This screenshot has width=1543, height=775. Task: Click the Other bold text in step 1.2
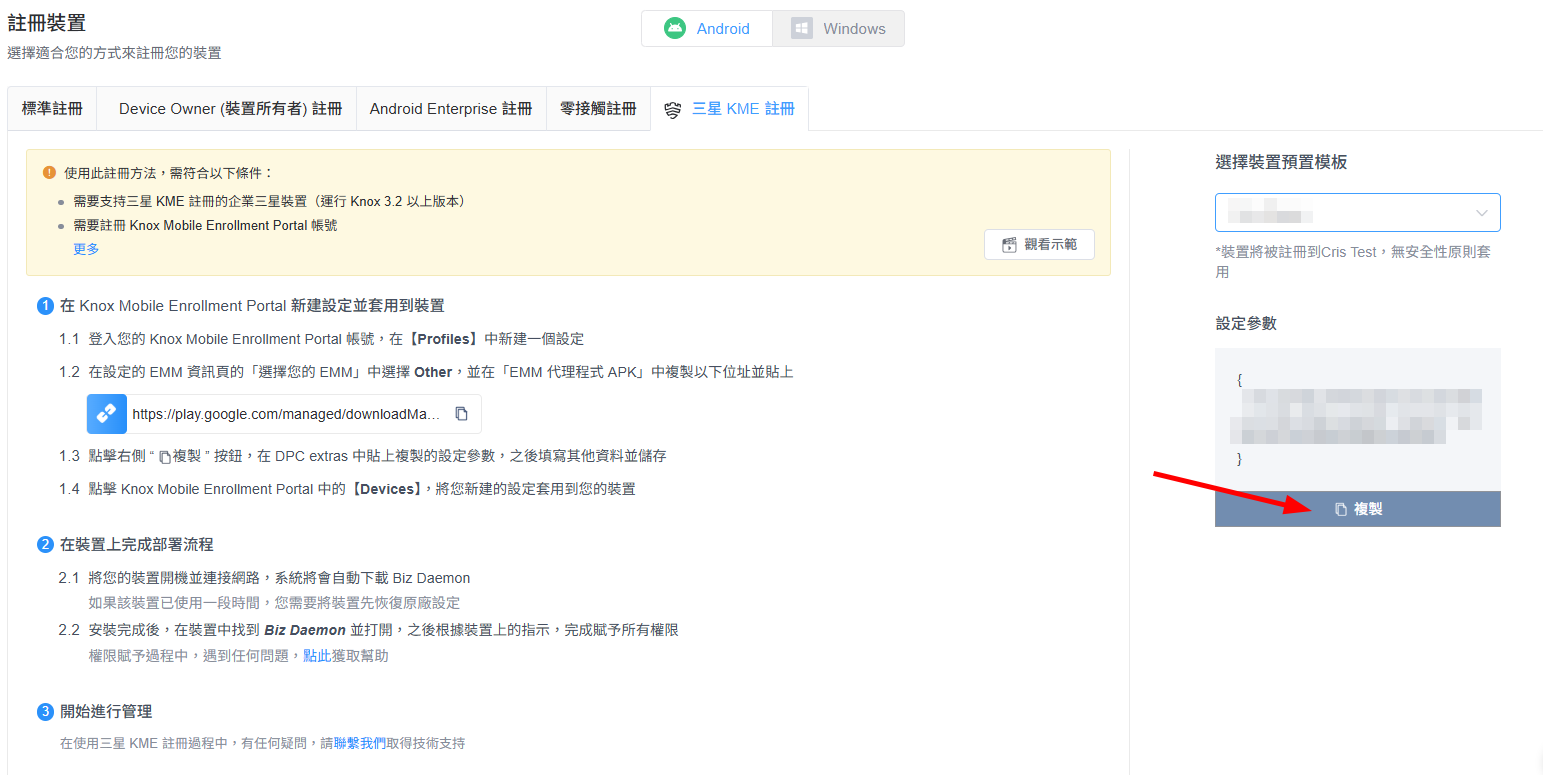pos(433,372)
